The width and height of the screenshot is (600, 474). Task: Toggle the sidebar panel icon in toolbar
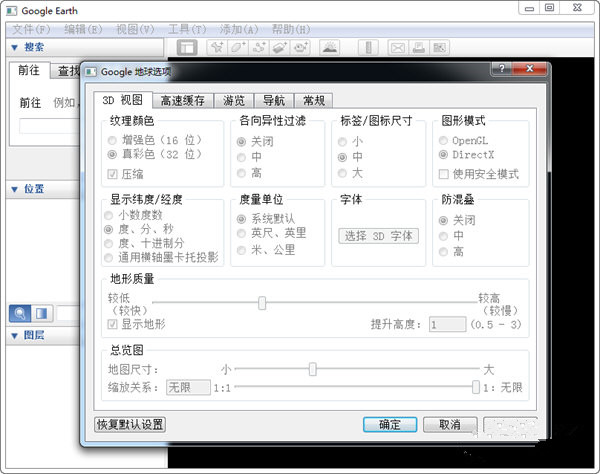pyautogui.click(x=187, y=48)
